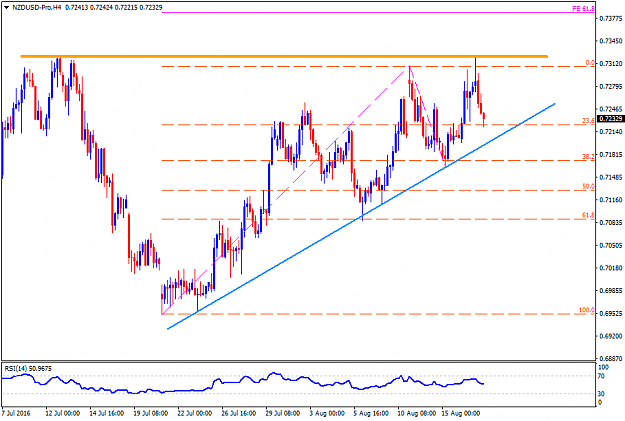Click the 0.71815 price axis value
Viewport: 625px width, 421px height.
point(611,154)
